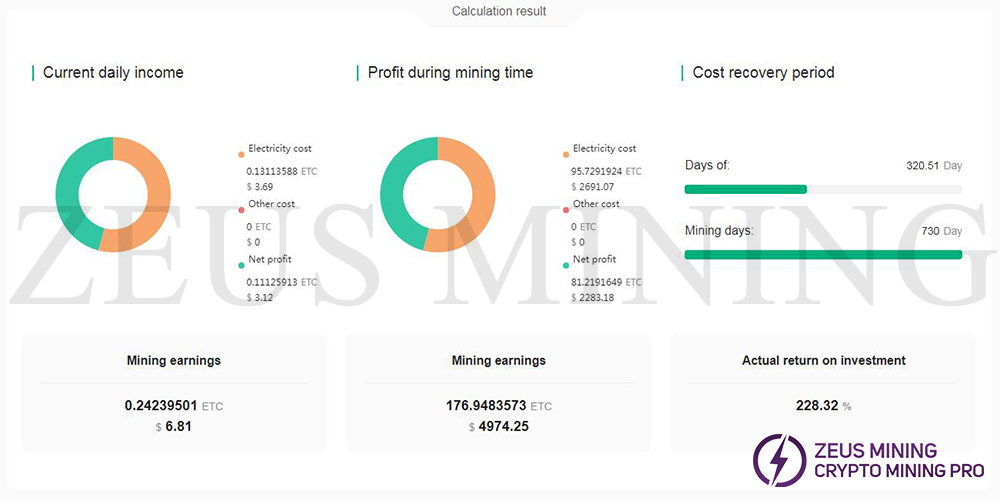
Task: Click orange Electricity cost dot under Profit during mining time
Action: pos(566,155)
